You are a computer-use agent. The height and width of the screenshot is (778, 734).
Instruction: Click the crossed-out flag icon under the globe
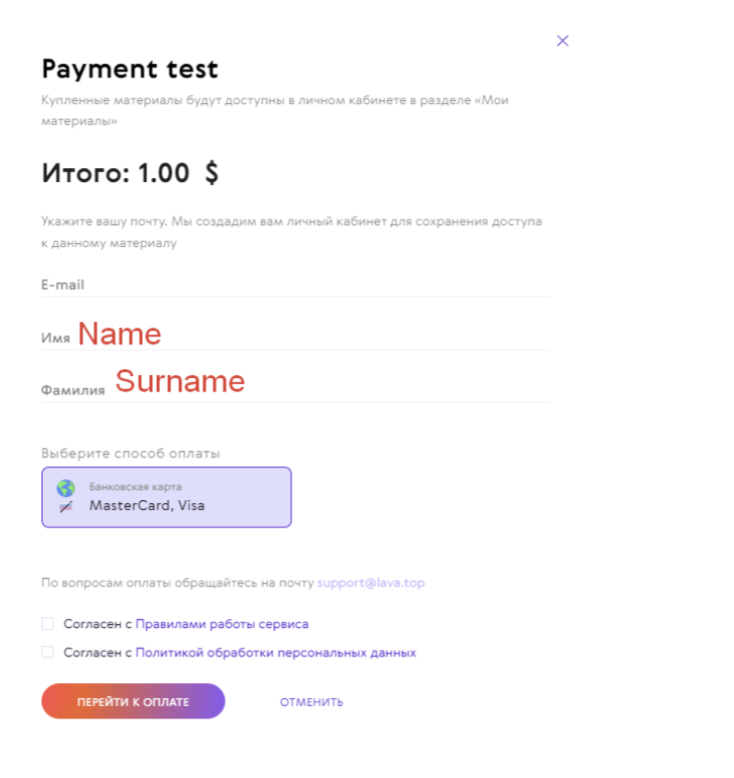click(x=66, y=507)
